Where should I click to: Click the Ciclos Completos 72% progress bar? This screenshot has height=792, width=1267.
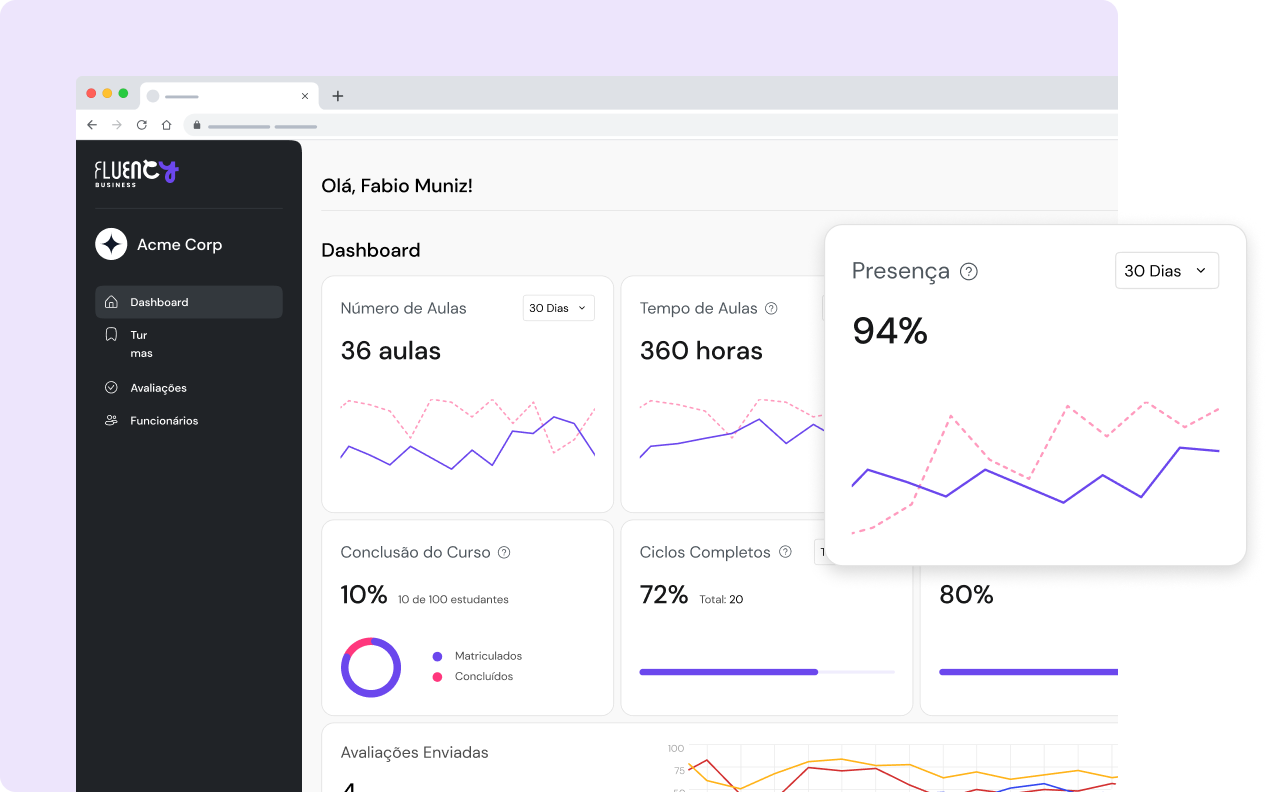point(767,672)
